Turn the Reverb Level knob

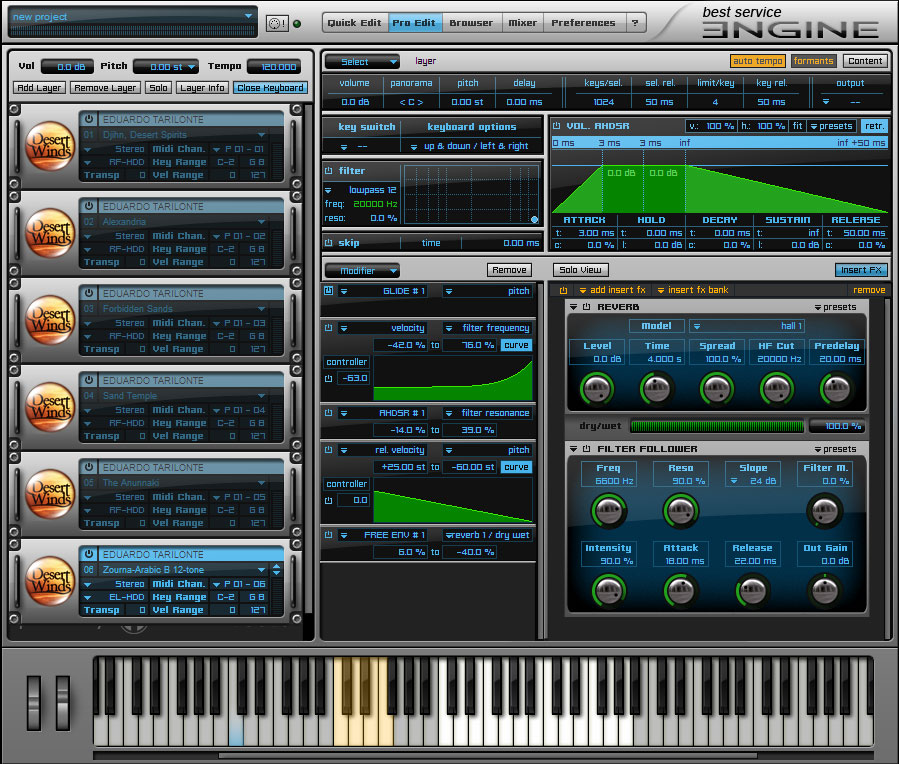click(597, 389)
